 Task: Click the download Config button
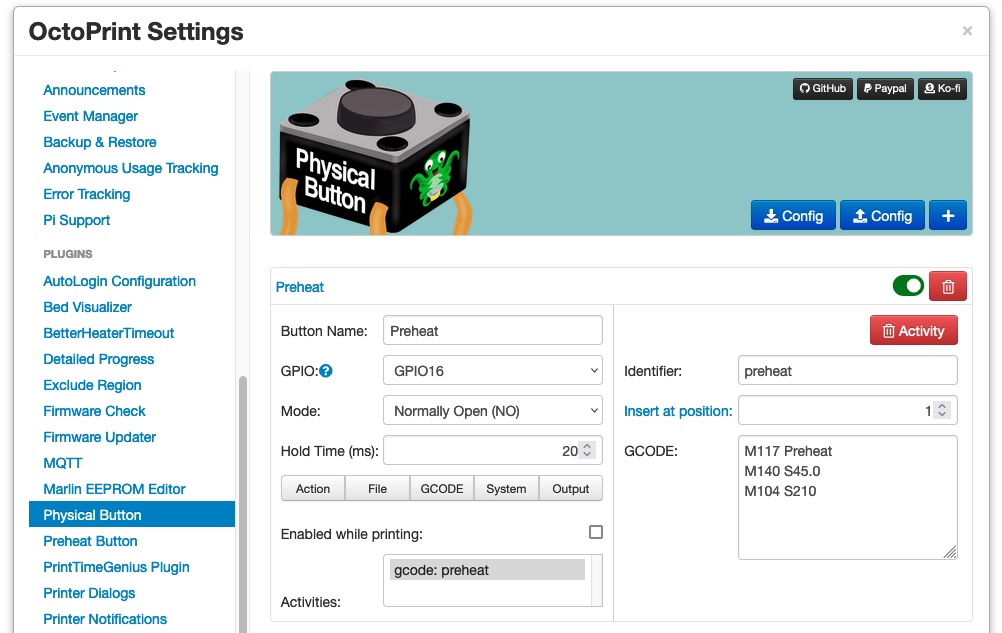(x=793, y=216)
